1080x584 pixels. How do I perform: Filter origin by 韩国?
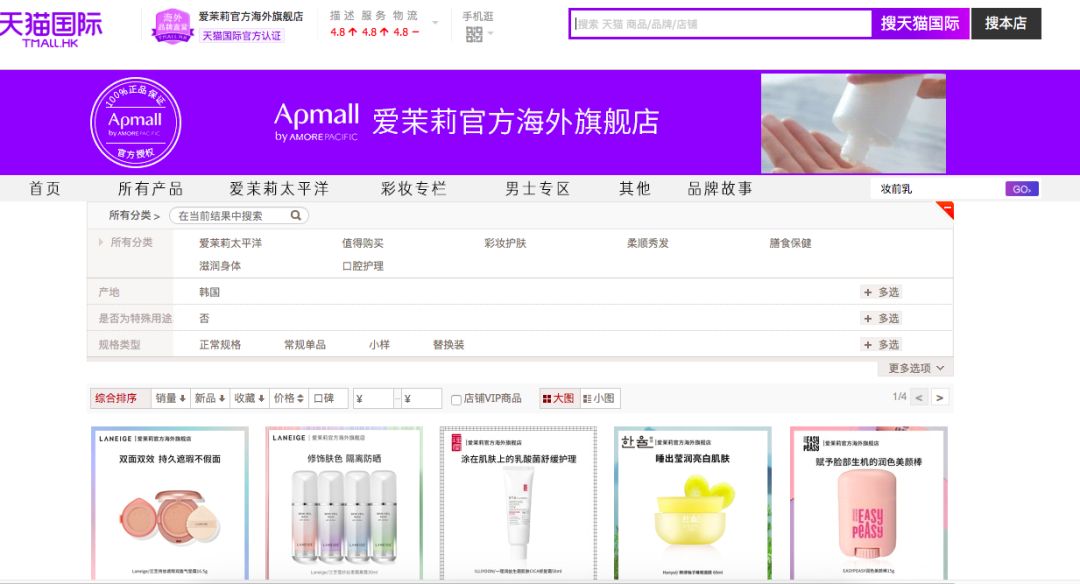209,292
